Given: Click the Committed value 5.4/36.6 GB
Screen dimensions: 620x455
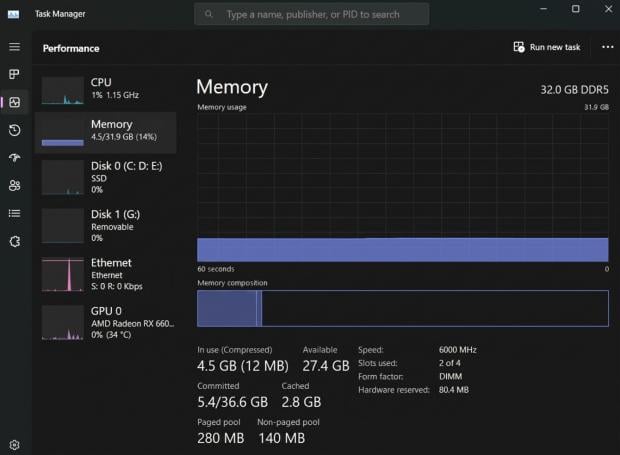Looking at the screenshot, I should point(232,402).
